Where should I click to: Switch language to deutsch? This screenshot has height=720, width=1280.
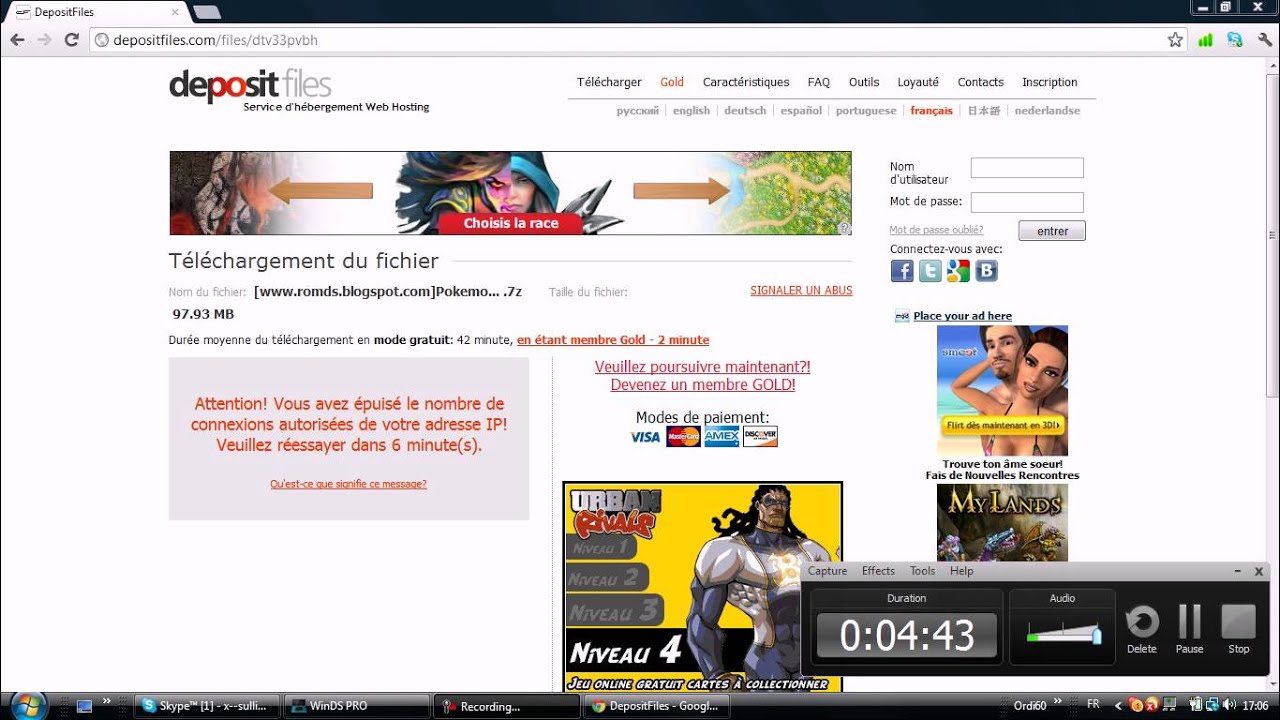click(745, 111)
